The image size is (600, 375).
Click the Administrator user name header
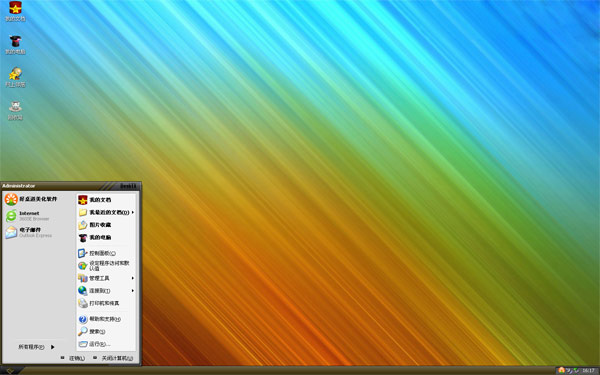[x=19, y=186]
